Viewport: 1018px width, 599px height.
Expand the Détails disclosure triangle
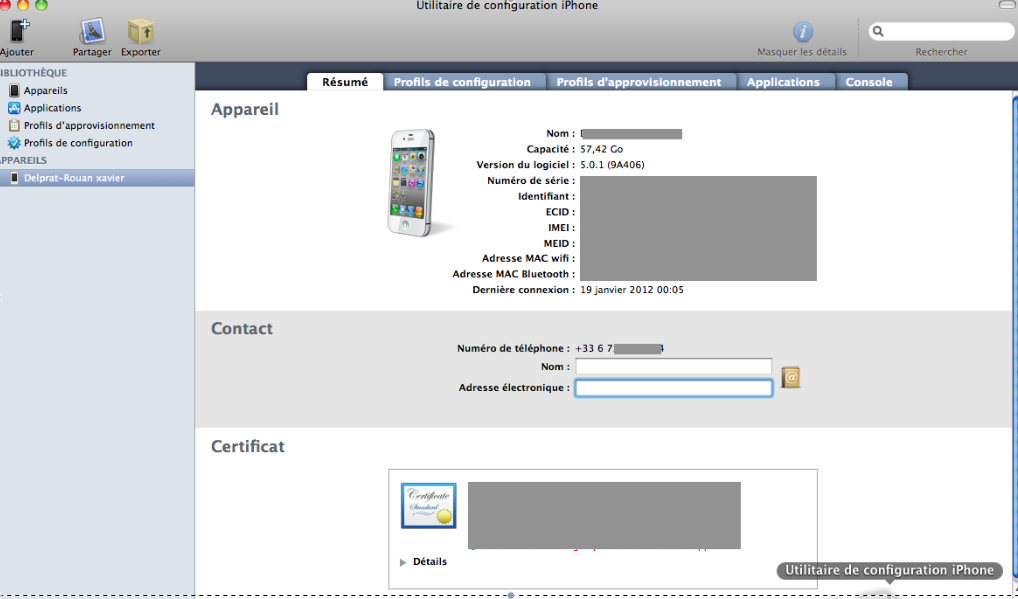(x=403, y=562)
